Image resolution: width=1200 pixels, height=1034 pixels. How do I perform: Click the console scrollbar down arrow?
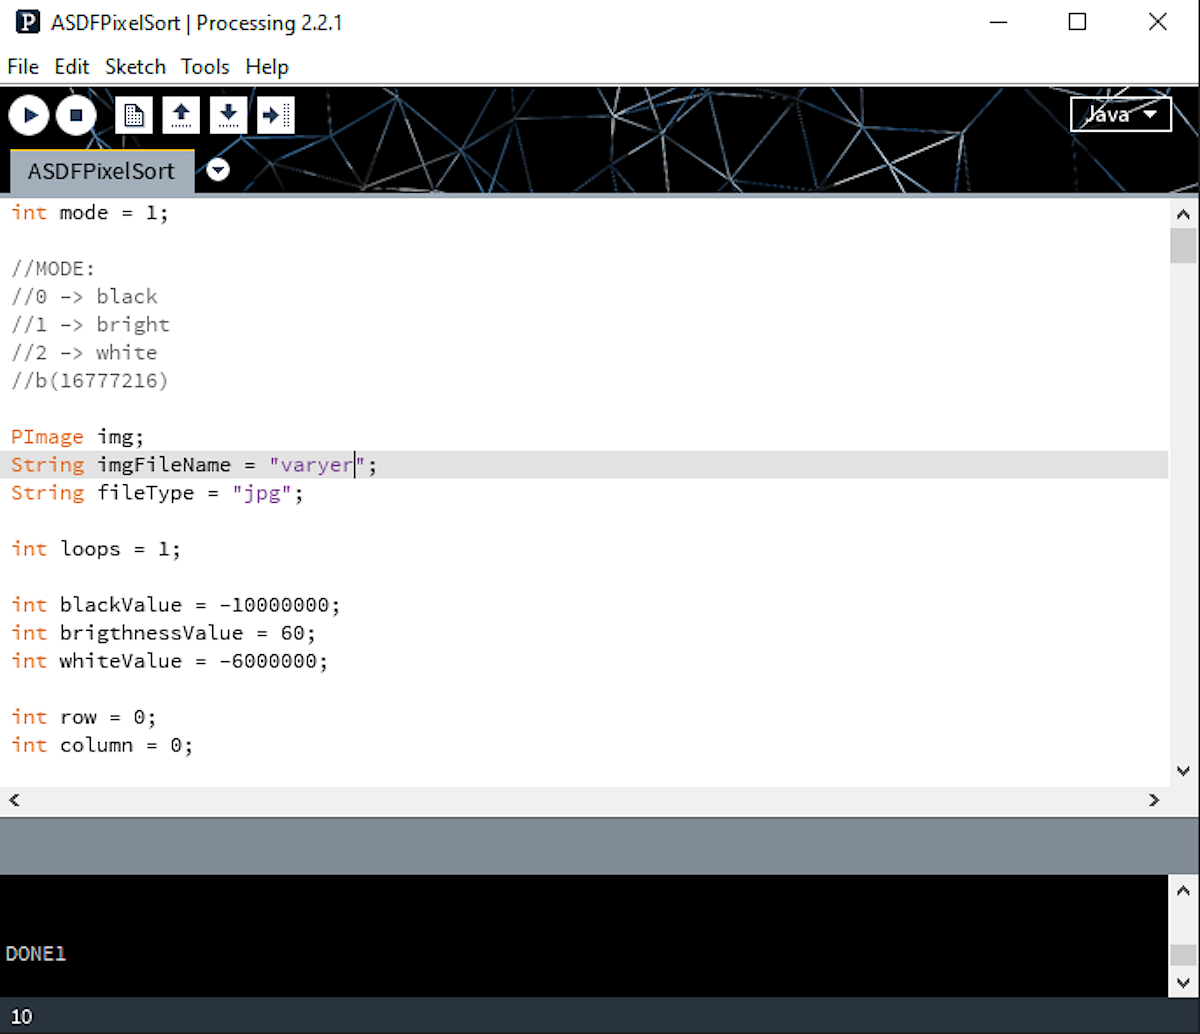point(1183,983)
